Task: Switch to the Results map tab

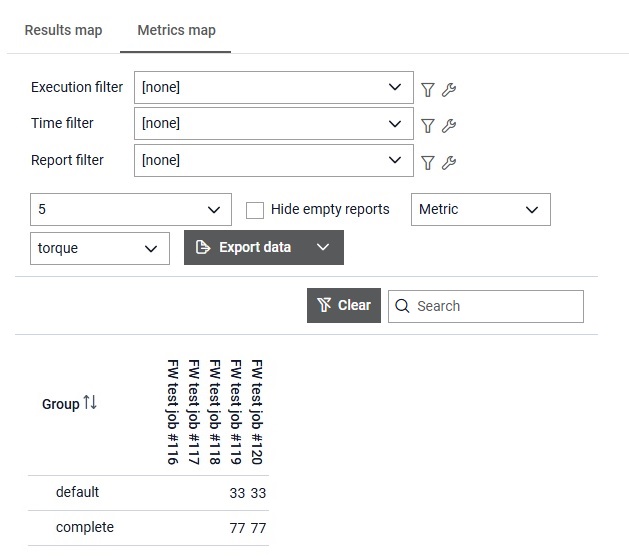Action: pos(63,30)
